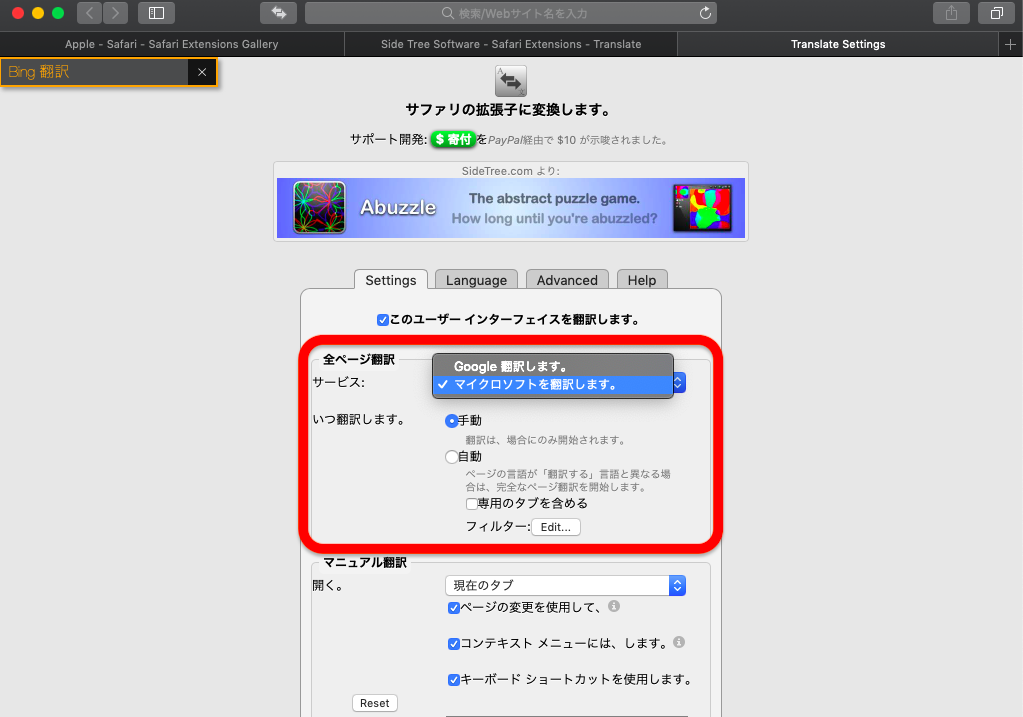Select the 自動 radio button
Viewport: 1023px width, 717px height.
tap(451, 457)
